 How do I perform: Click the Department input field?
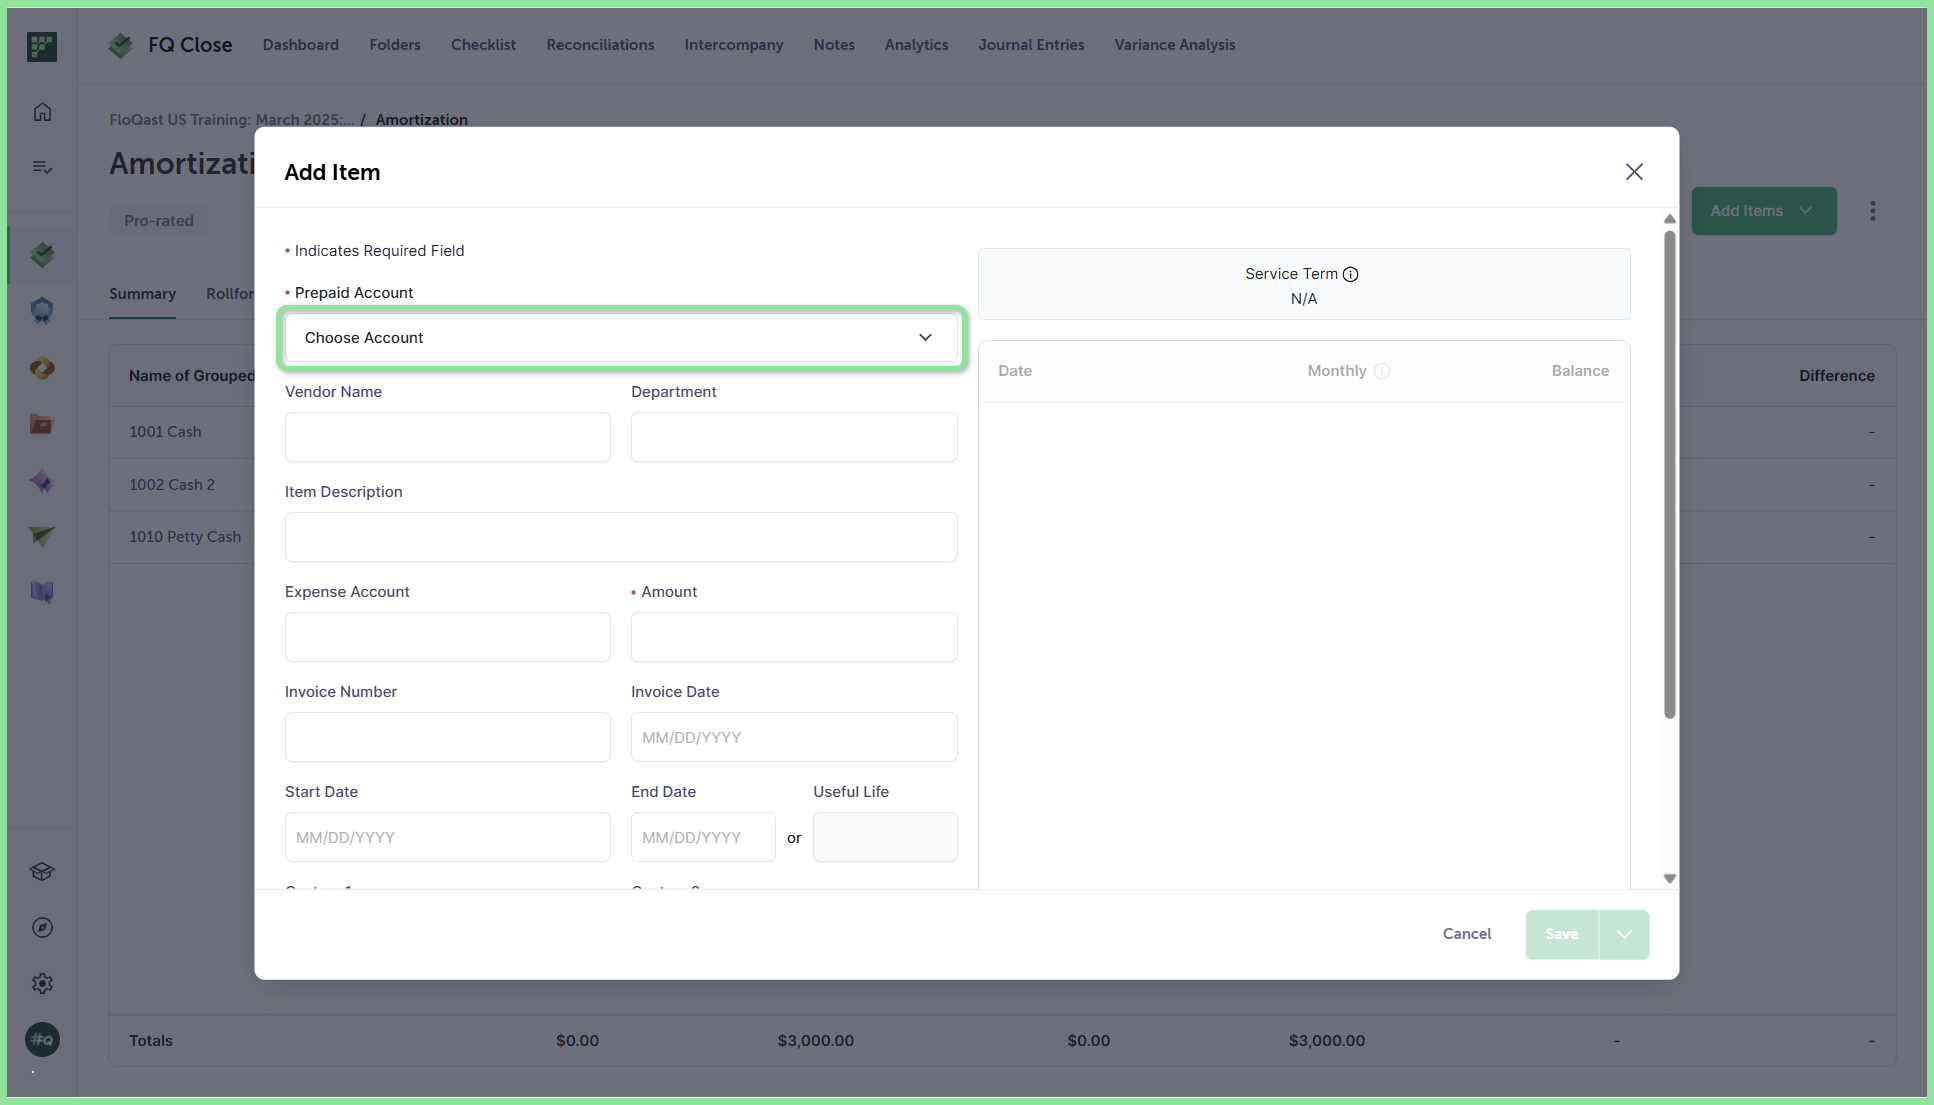tap(794, 437)
